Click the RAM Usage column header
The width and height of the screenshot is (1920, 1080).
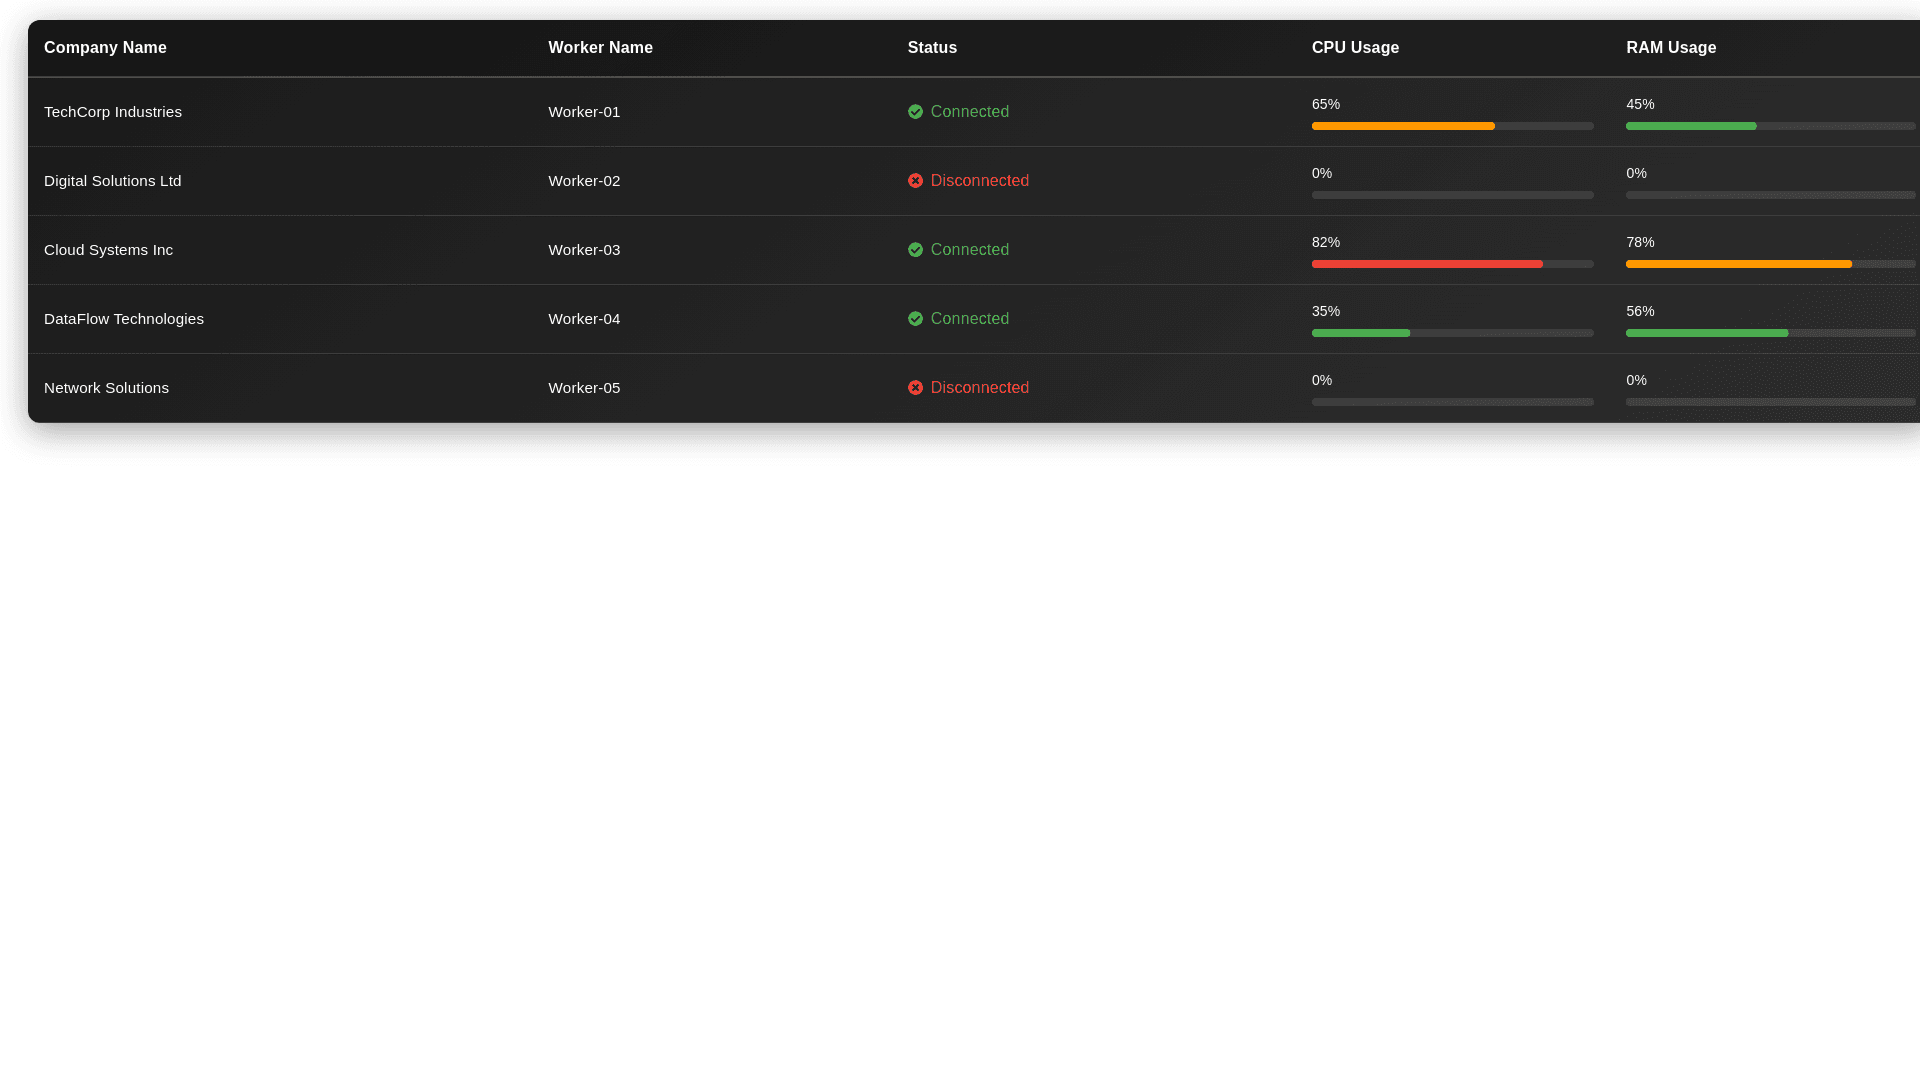pos(1670,48)
